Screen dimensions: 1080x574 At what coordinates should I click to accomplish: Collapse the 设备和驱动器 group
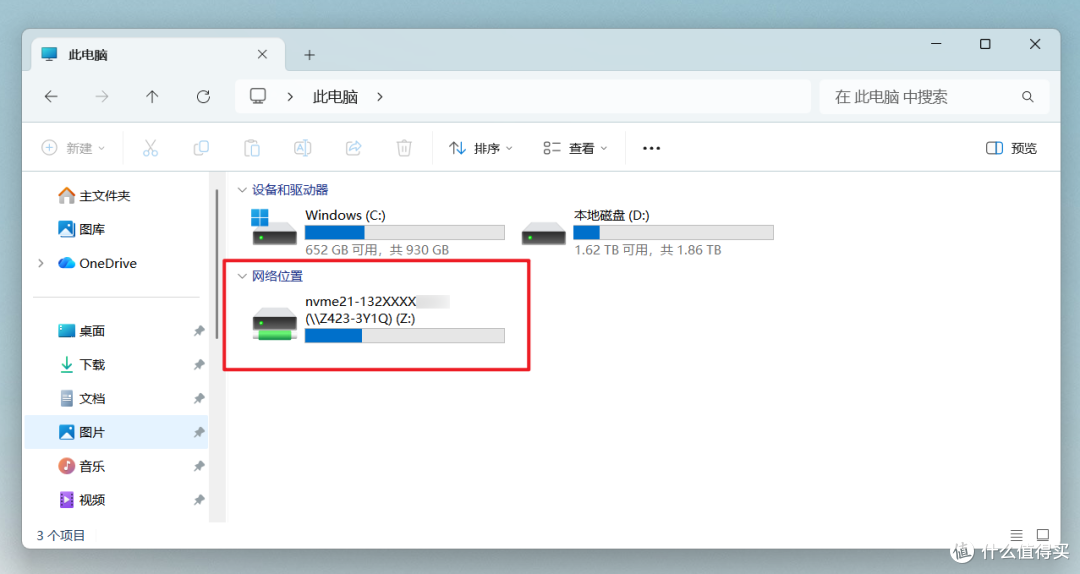click(x=242, y=189)
